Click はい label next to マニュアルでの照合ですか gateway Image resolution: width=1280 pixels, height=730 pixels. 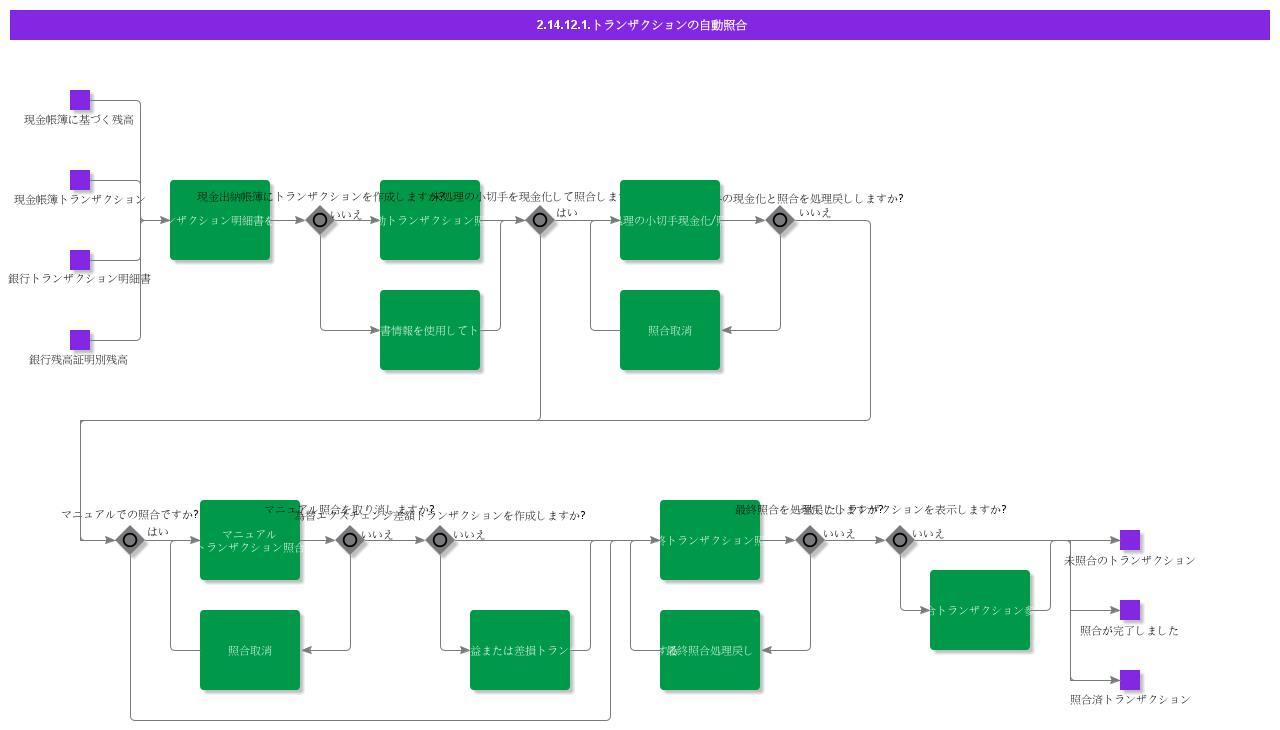[x=158, y=532]
